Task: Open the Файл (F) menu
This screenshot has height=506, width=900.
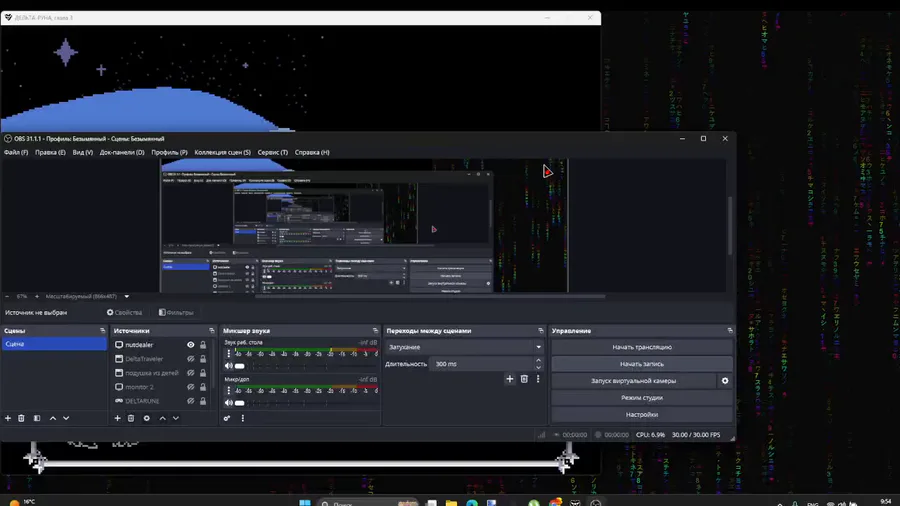Action: [16, 153]
